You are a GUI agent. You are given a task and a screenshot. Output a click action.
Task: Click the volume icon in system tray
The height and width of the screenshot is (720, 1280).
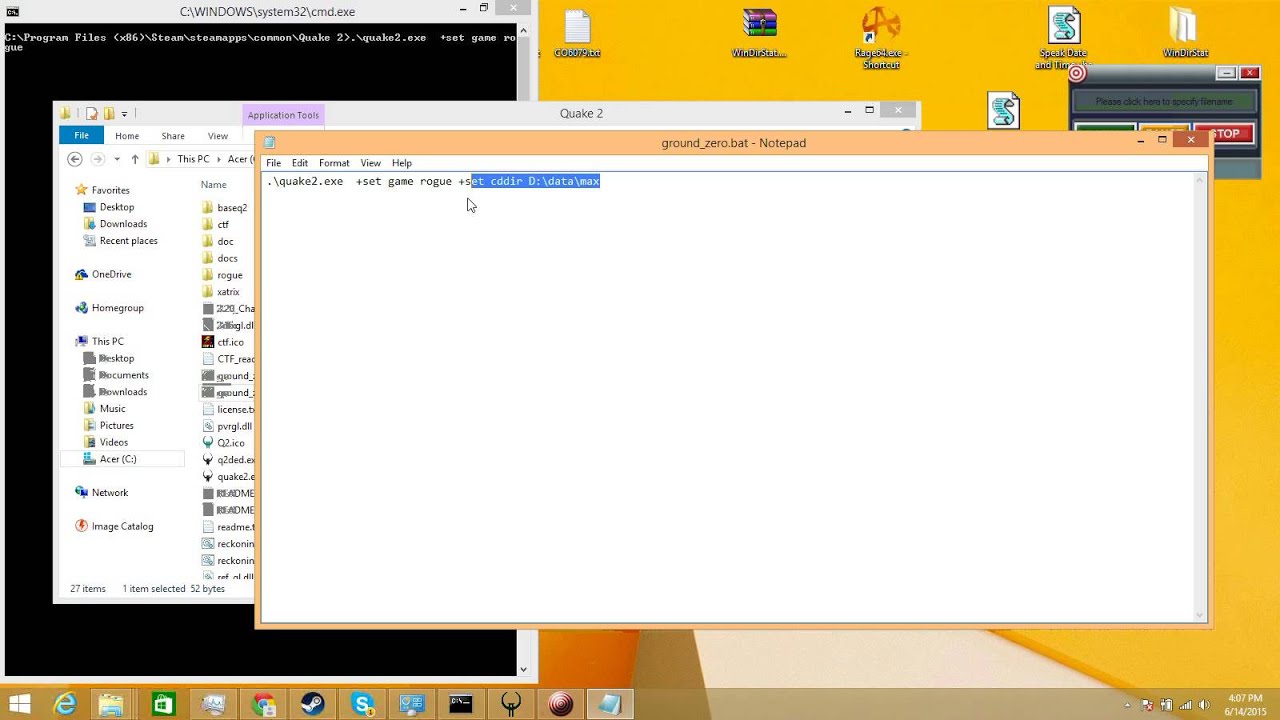pos(1204,705)
